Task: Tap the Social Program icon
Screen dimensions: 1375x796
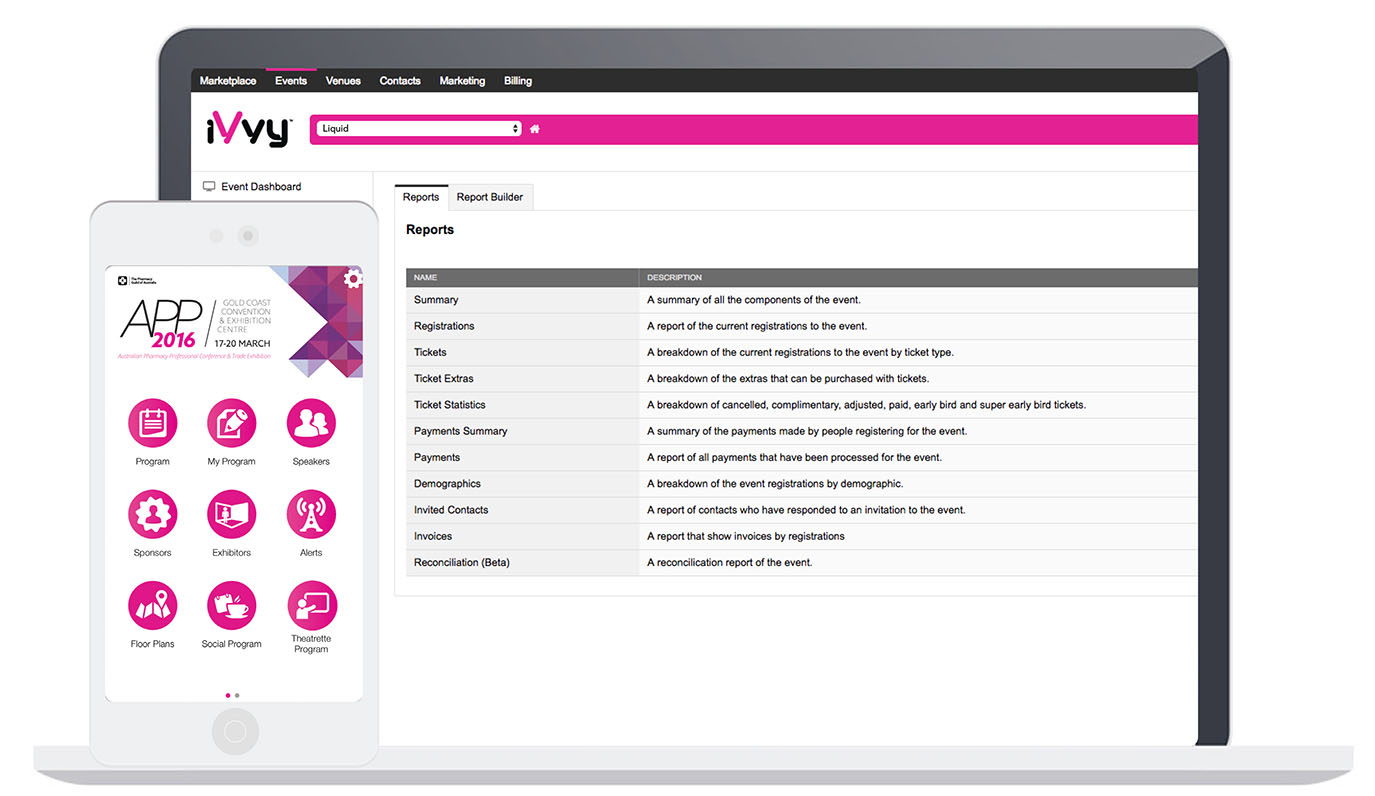Action: click(x=231, y=606)
